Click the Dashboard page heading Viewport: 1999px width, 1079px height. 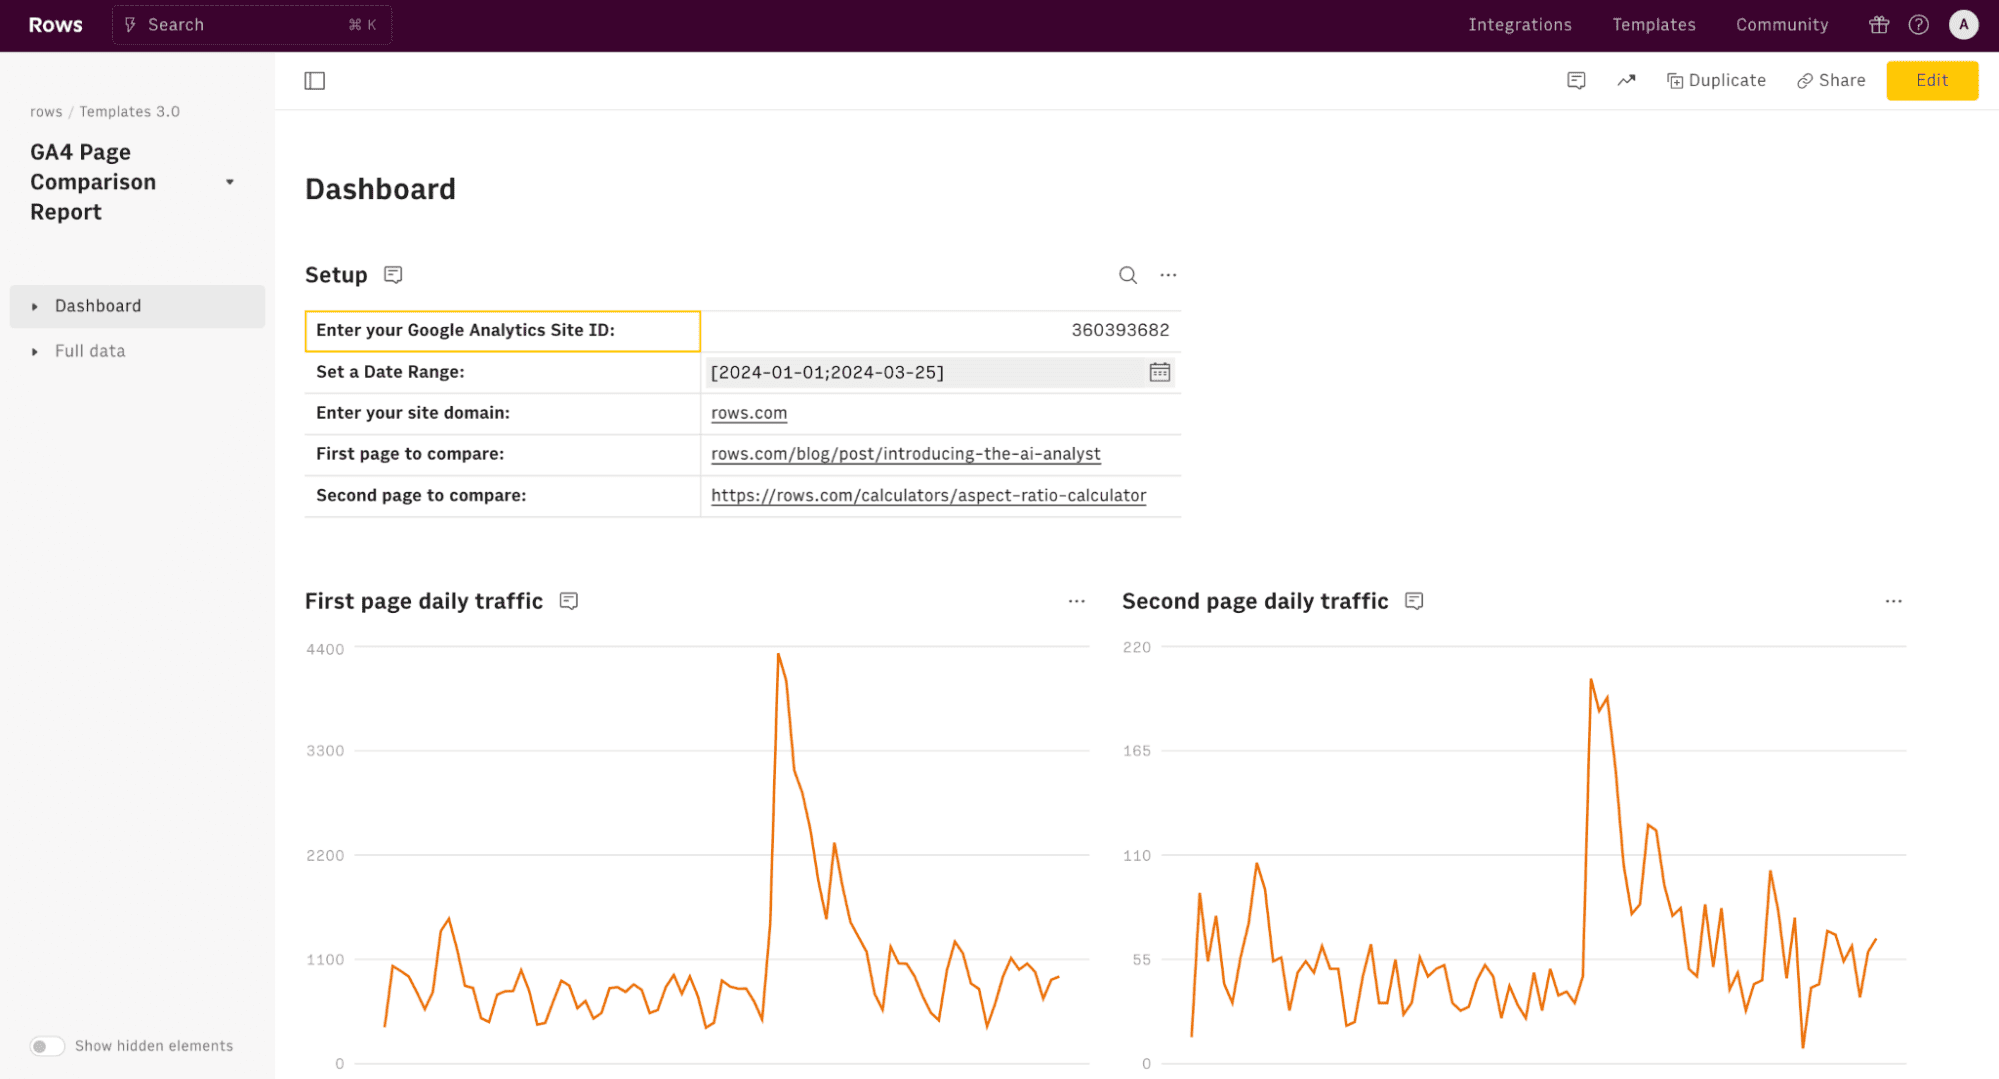click(x=380, y=189)
